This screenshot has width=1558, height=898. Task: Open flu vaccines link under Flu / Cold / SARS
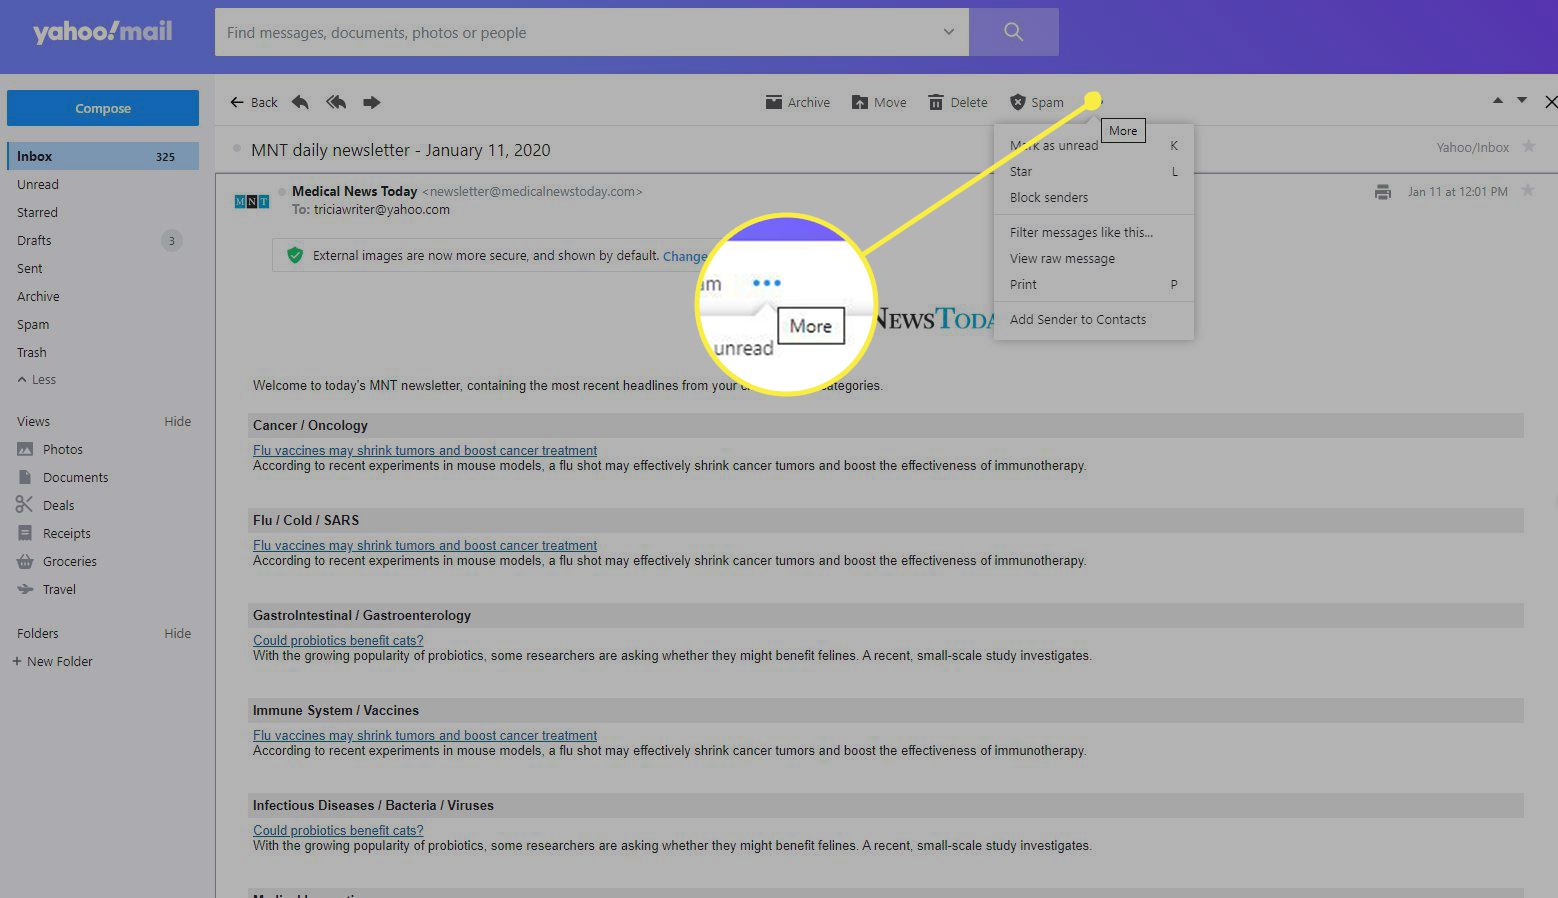tap(425, 545)
